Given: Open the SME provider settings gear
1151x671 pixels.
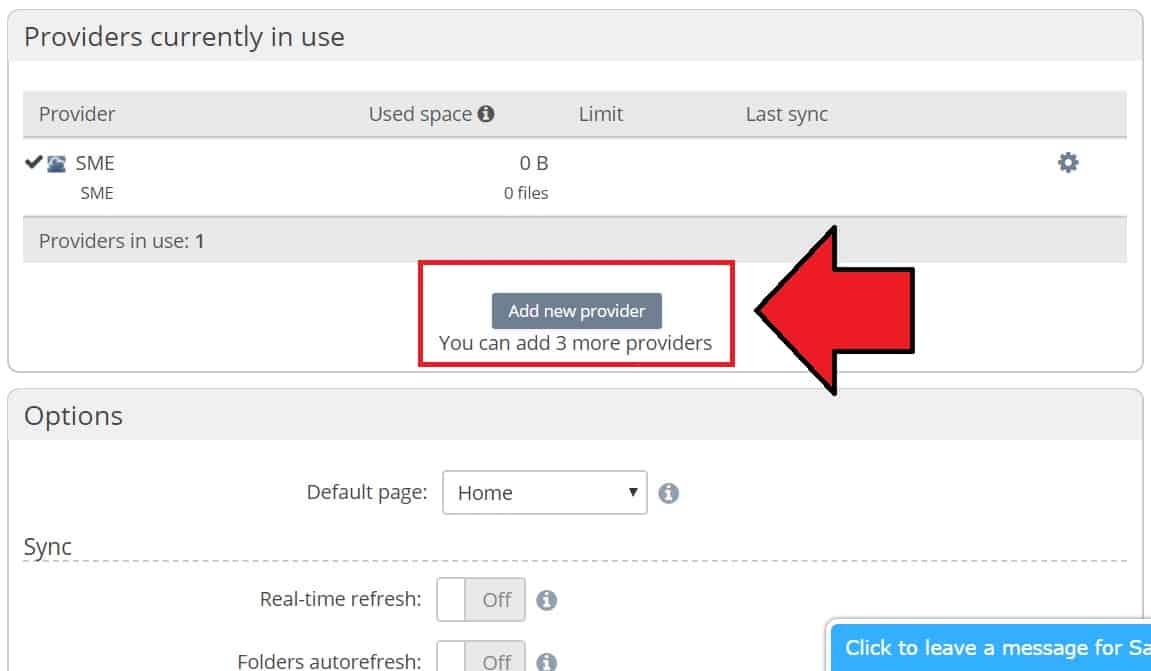Looking at the screenshot, I should point(1067,162).
